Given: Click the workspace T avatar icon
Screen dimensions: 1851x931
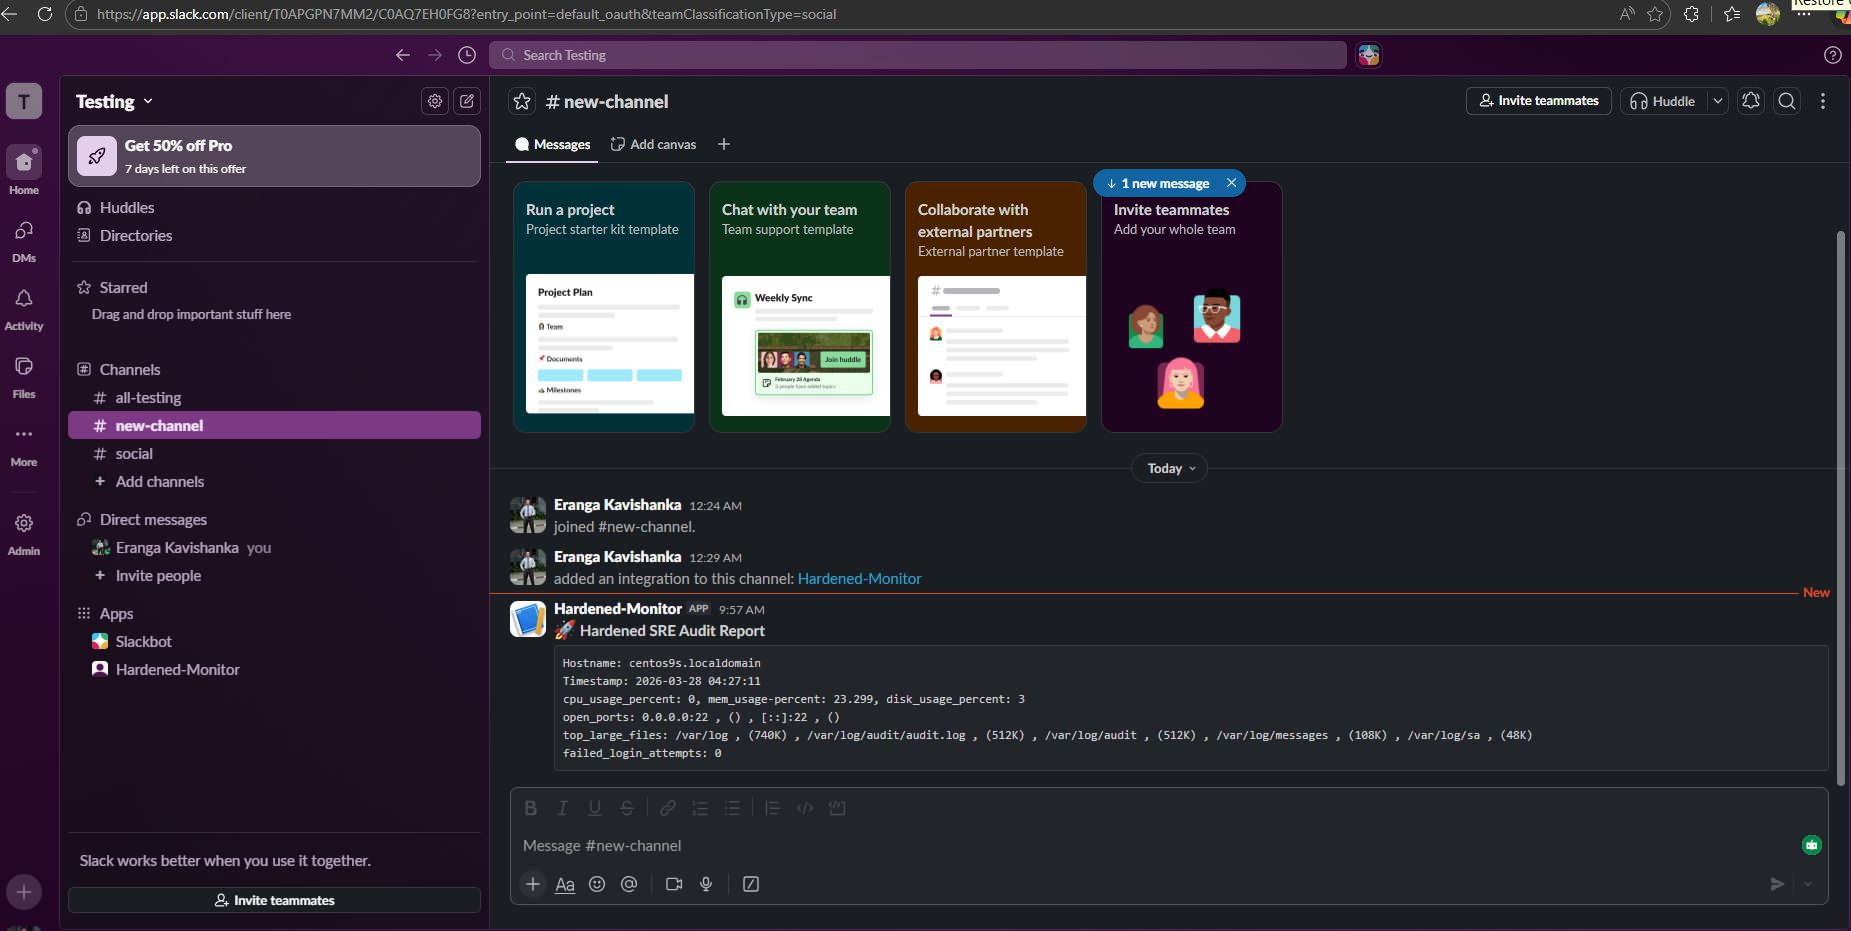Looking at the screenshot, I should coord(24,101).
